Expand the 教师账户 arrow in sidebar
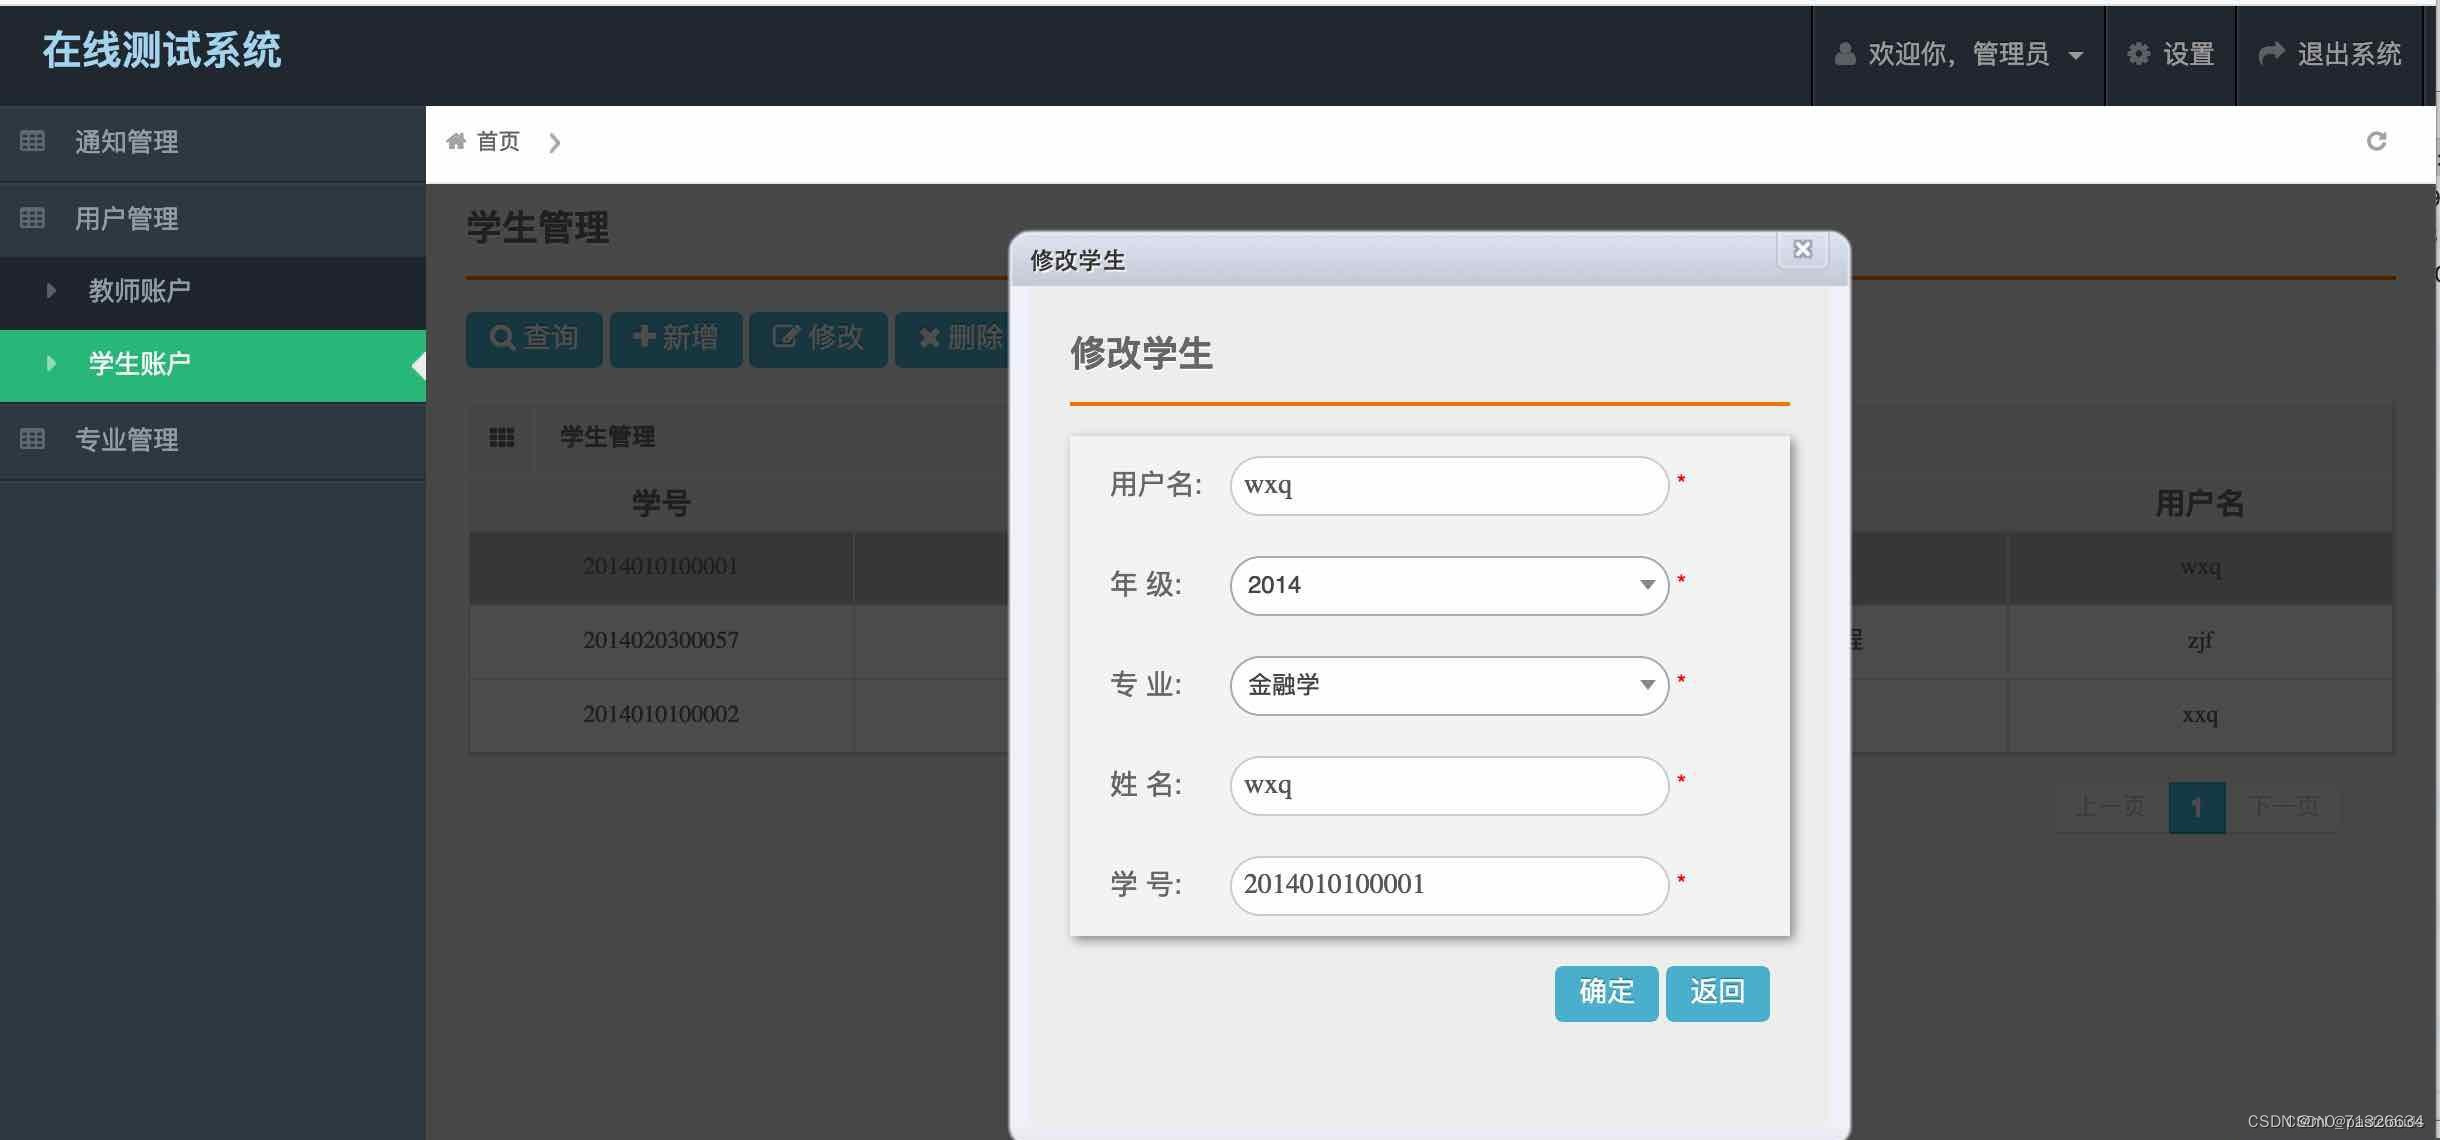The height and width of the screenshot is (1140, 2440). point(51,291)
